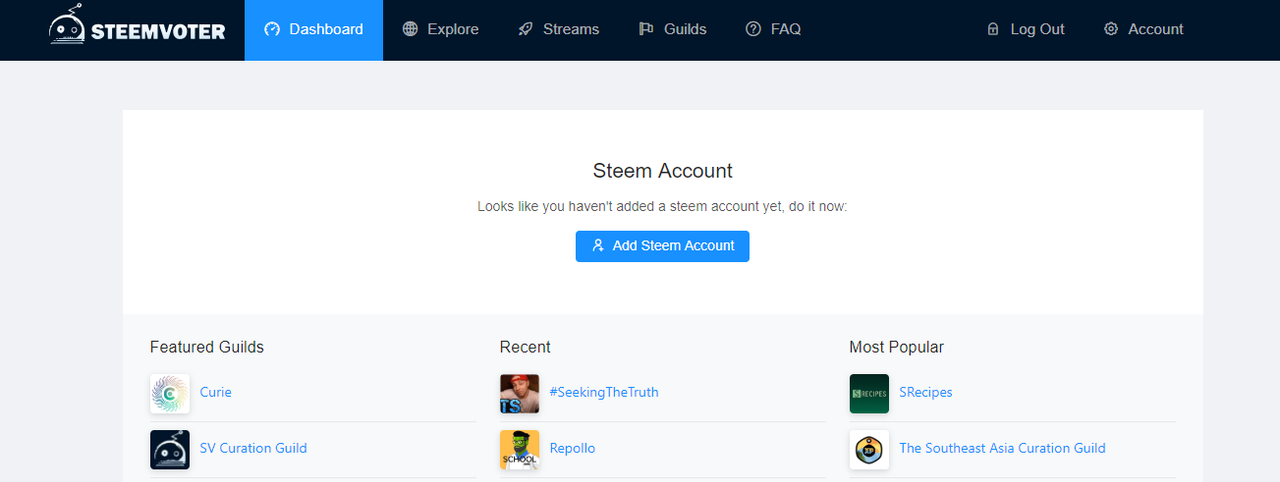The image size is (1280, 482).
Task: Click the Log Out padlock icon
Action: coord(993,29)
